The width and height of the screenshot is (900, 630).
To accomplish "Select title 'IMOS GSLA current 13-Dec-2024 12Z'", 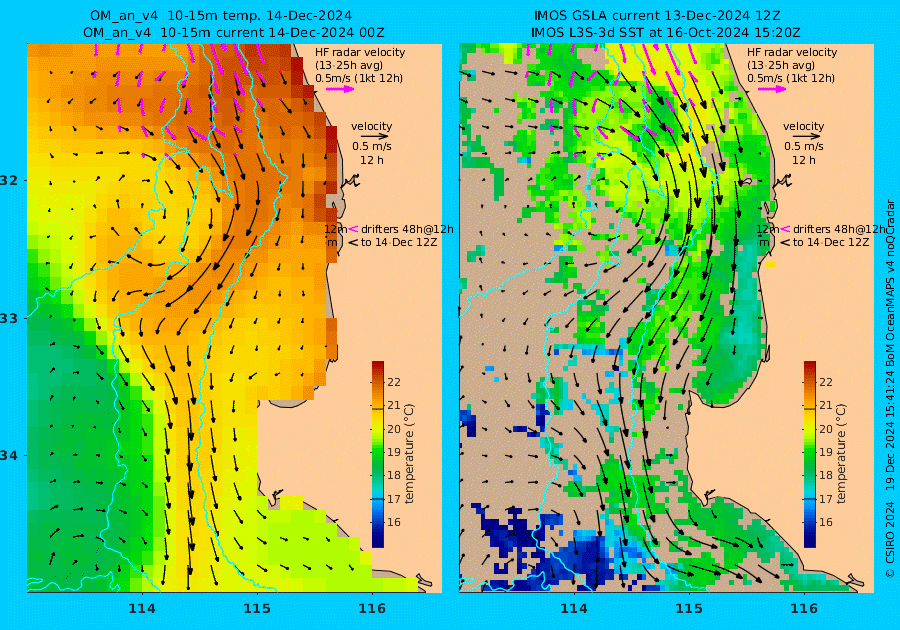I will 657,16.
